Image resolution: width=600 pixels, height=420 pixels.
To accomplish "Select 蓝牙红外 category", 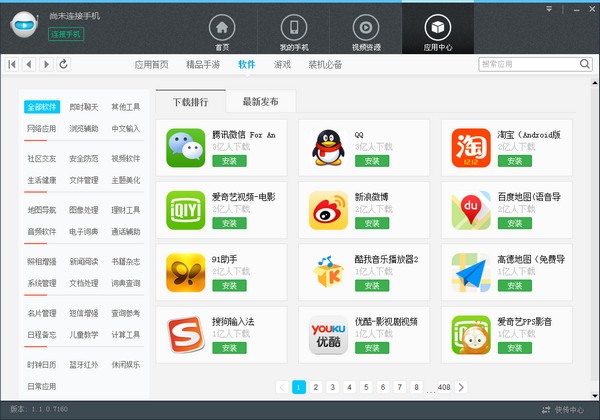I will [x=84, y=365].
